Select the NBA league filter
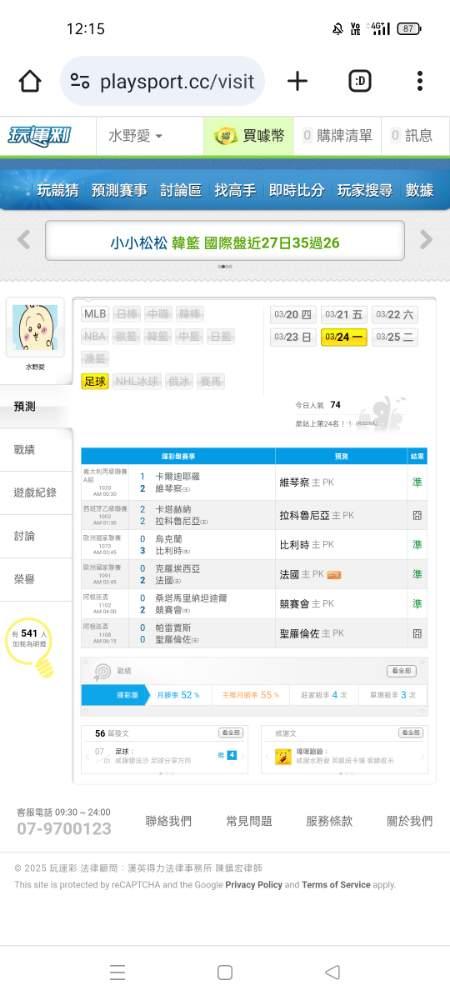 point(95,336)
